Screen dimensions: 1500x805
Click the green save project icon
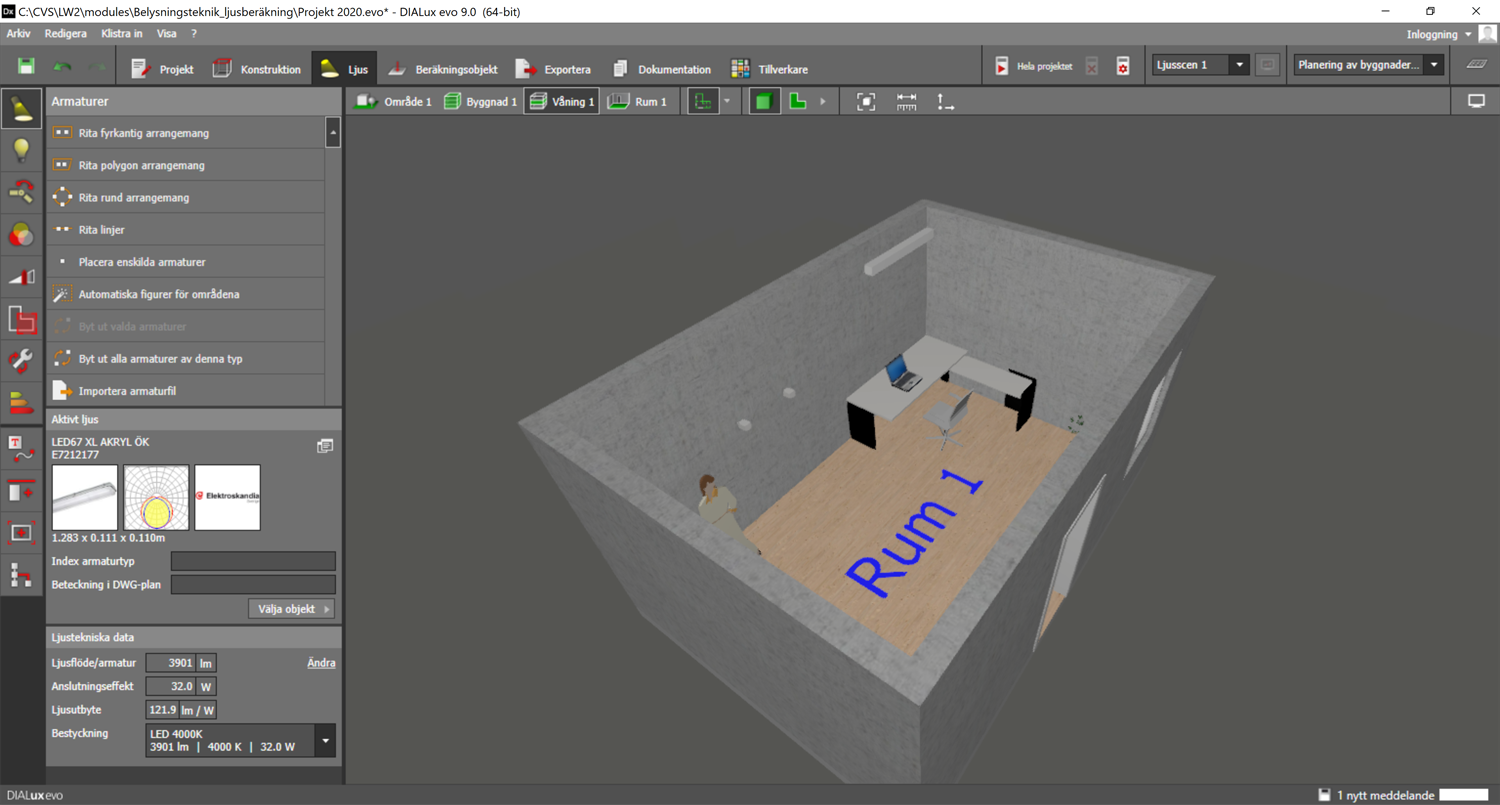26,67
